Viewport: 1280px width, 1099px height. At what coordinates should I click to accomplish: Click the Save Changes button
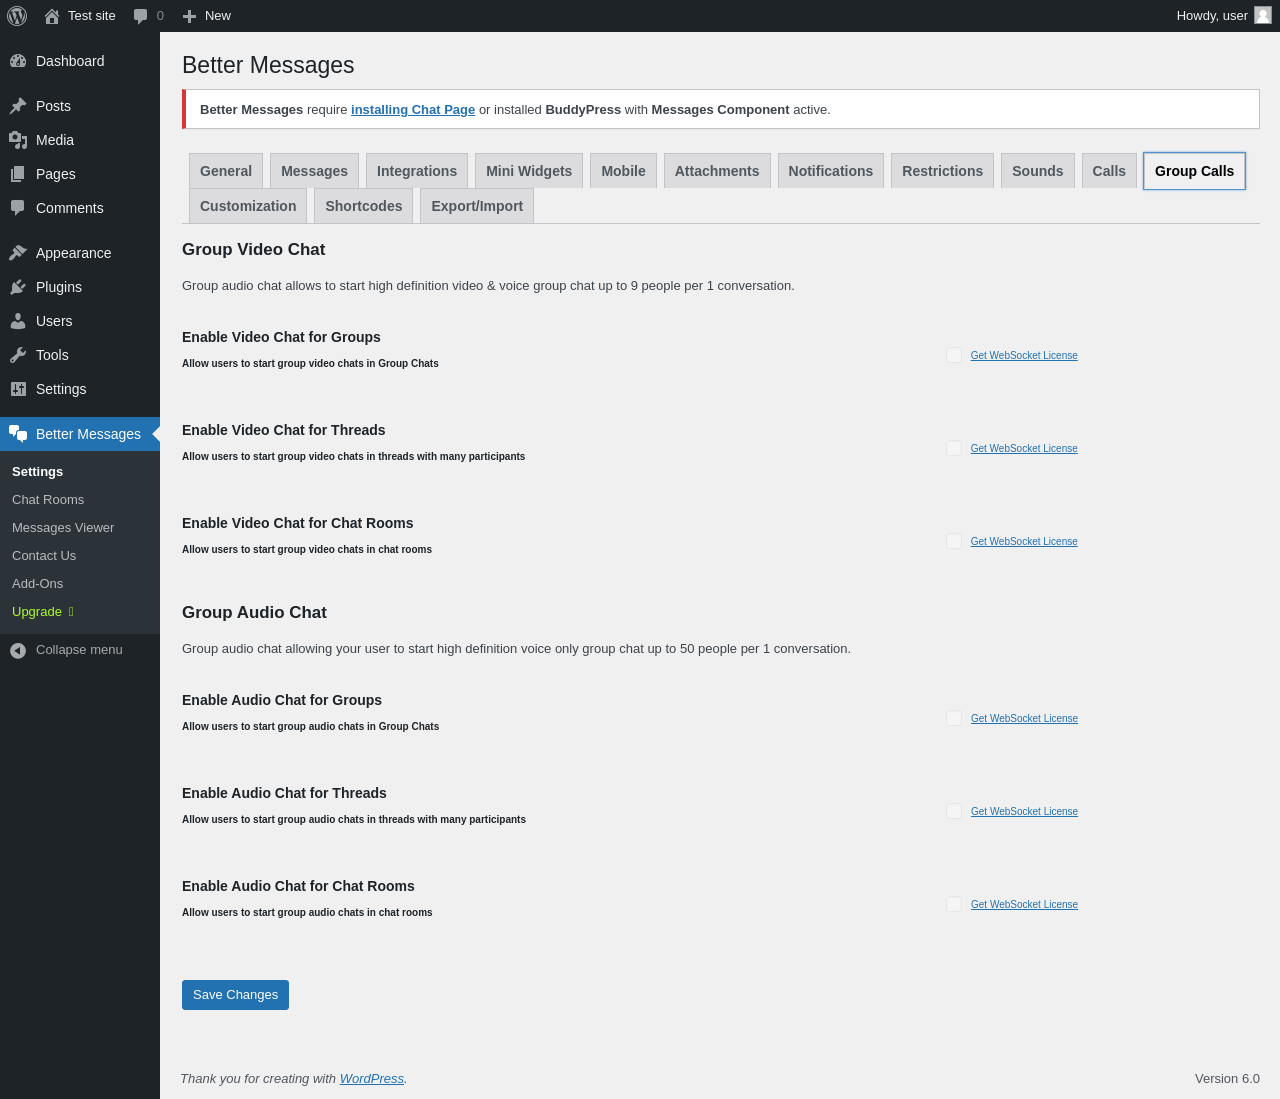pos(235,995)
